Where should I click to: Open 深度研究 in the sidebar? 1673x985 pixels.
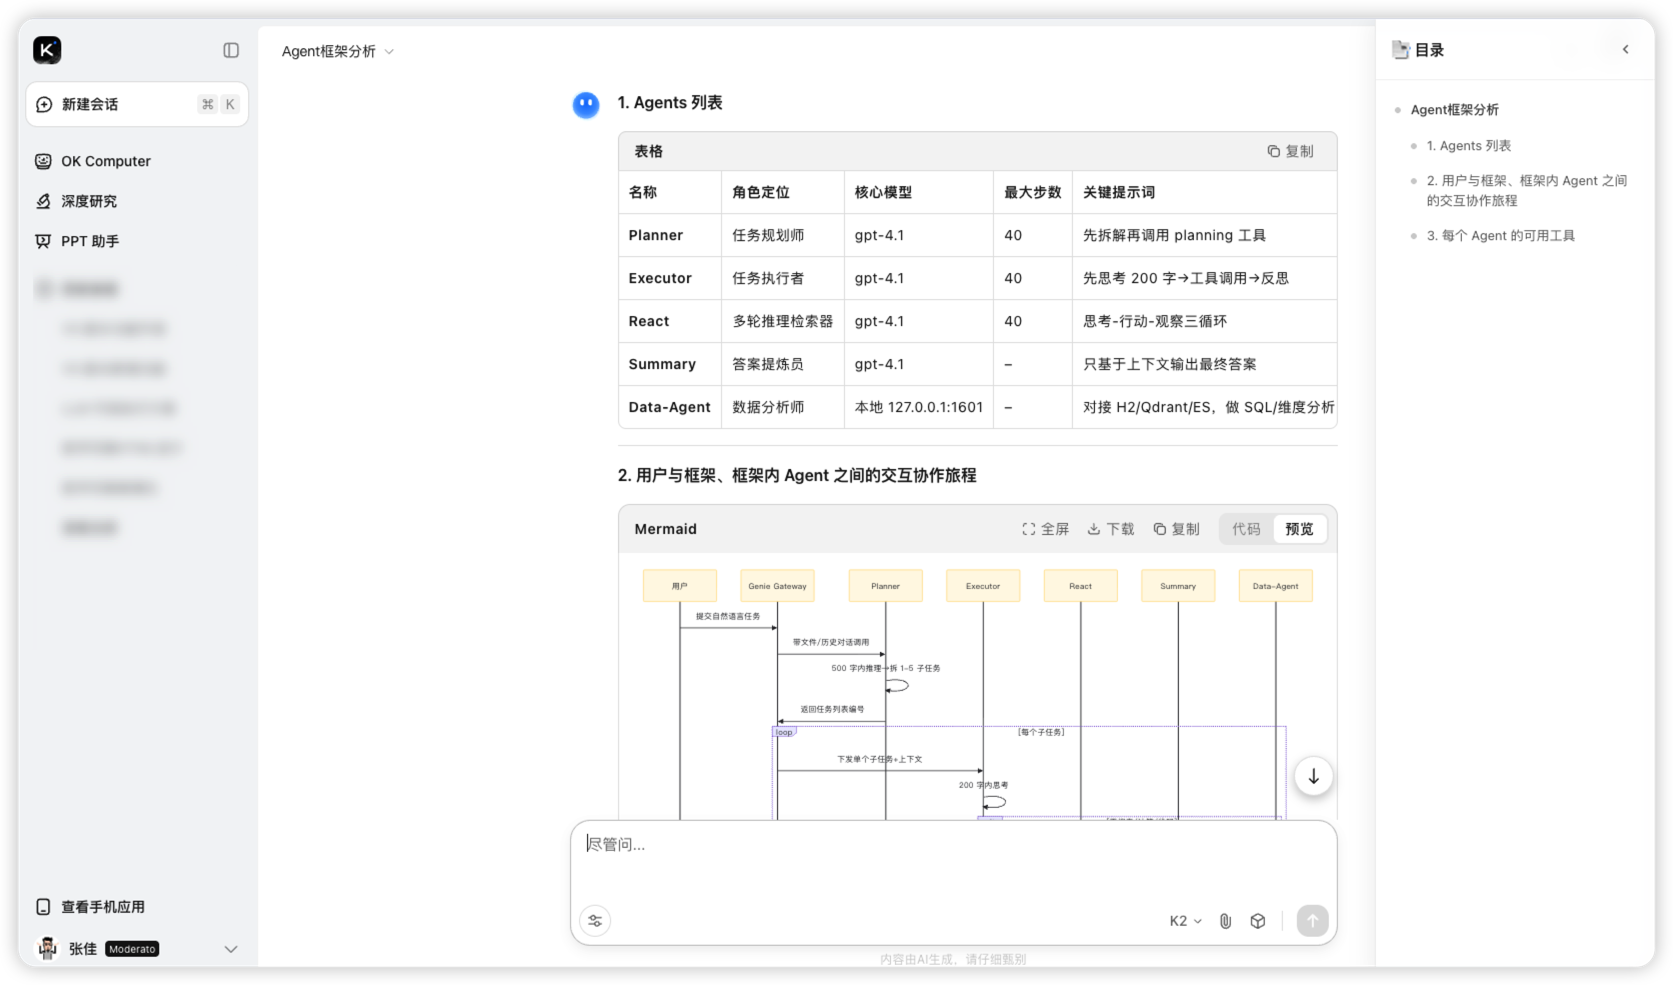tap(88, 201)
